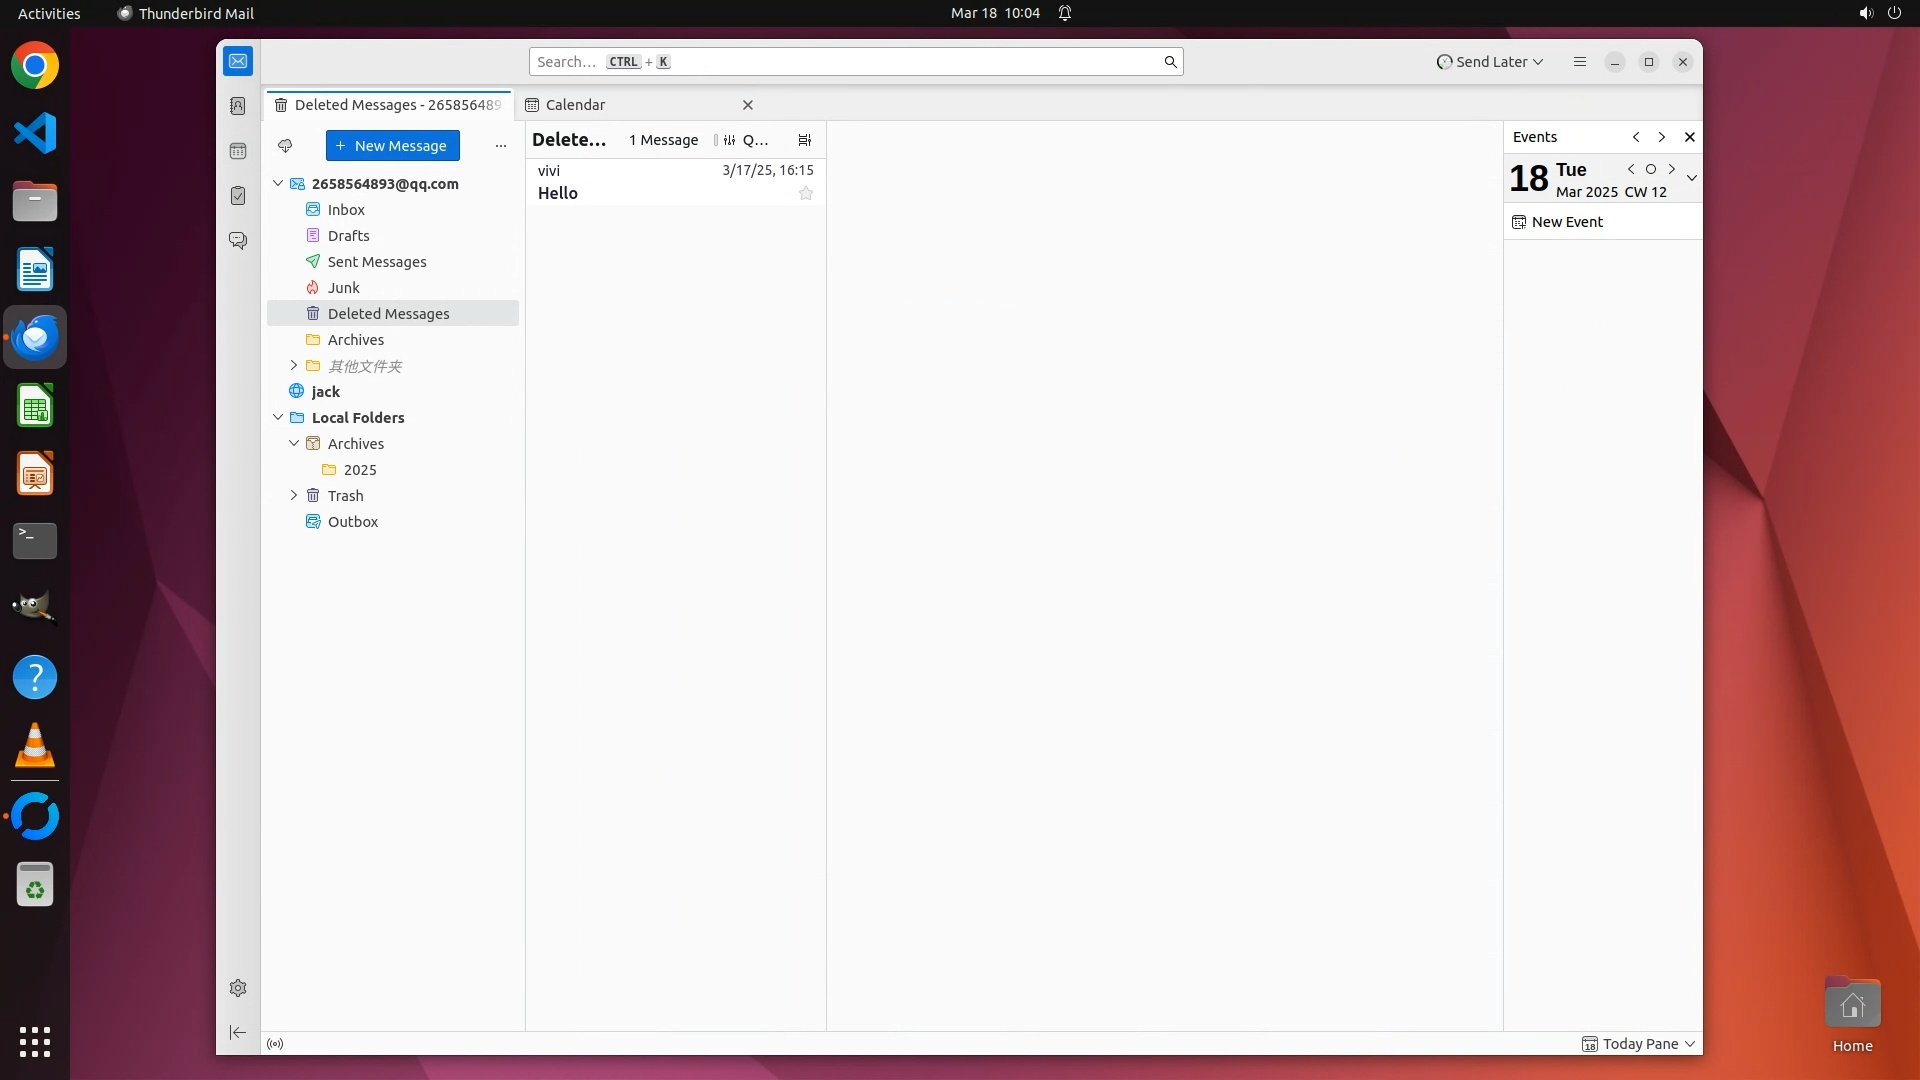Open message list display options icon
Image resolution: width=1920 pixels, height=1080 pixels.
(x=805, y=140)
